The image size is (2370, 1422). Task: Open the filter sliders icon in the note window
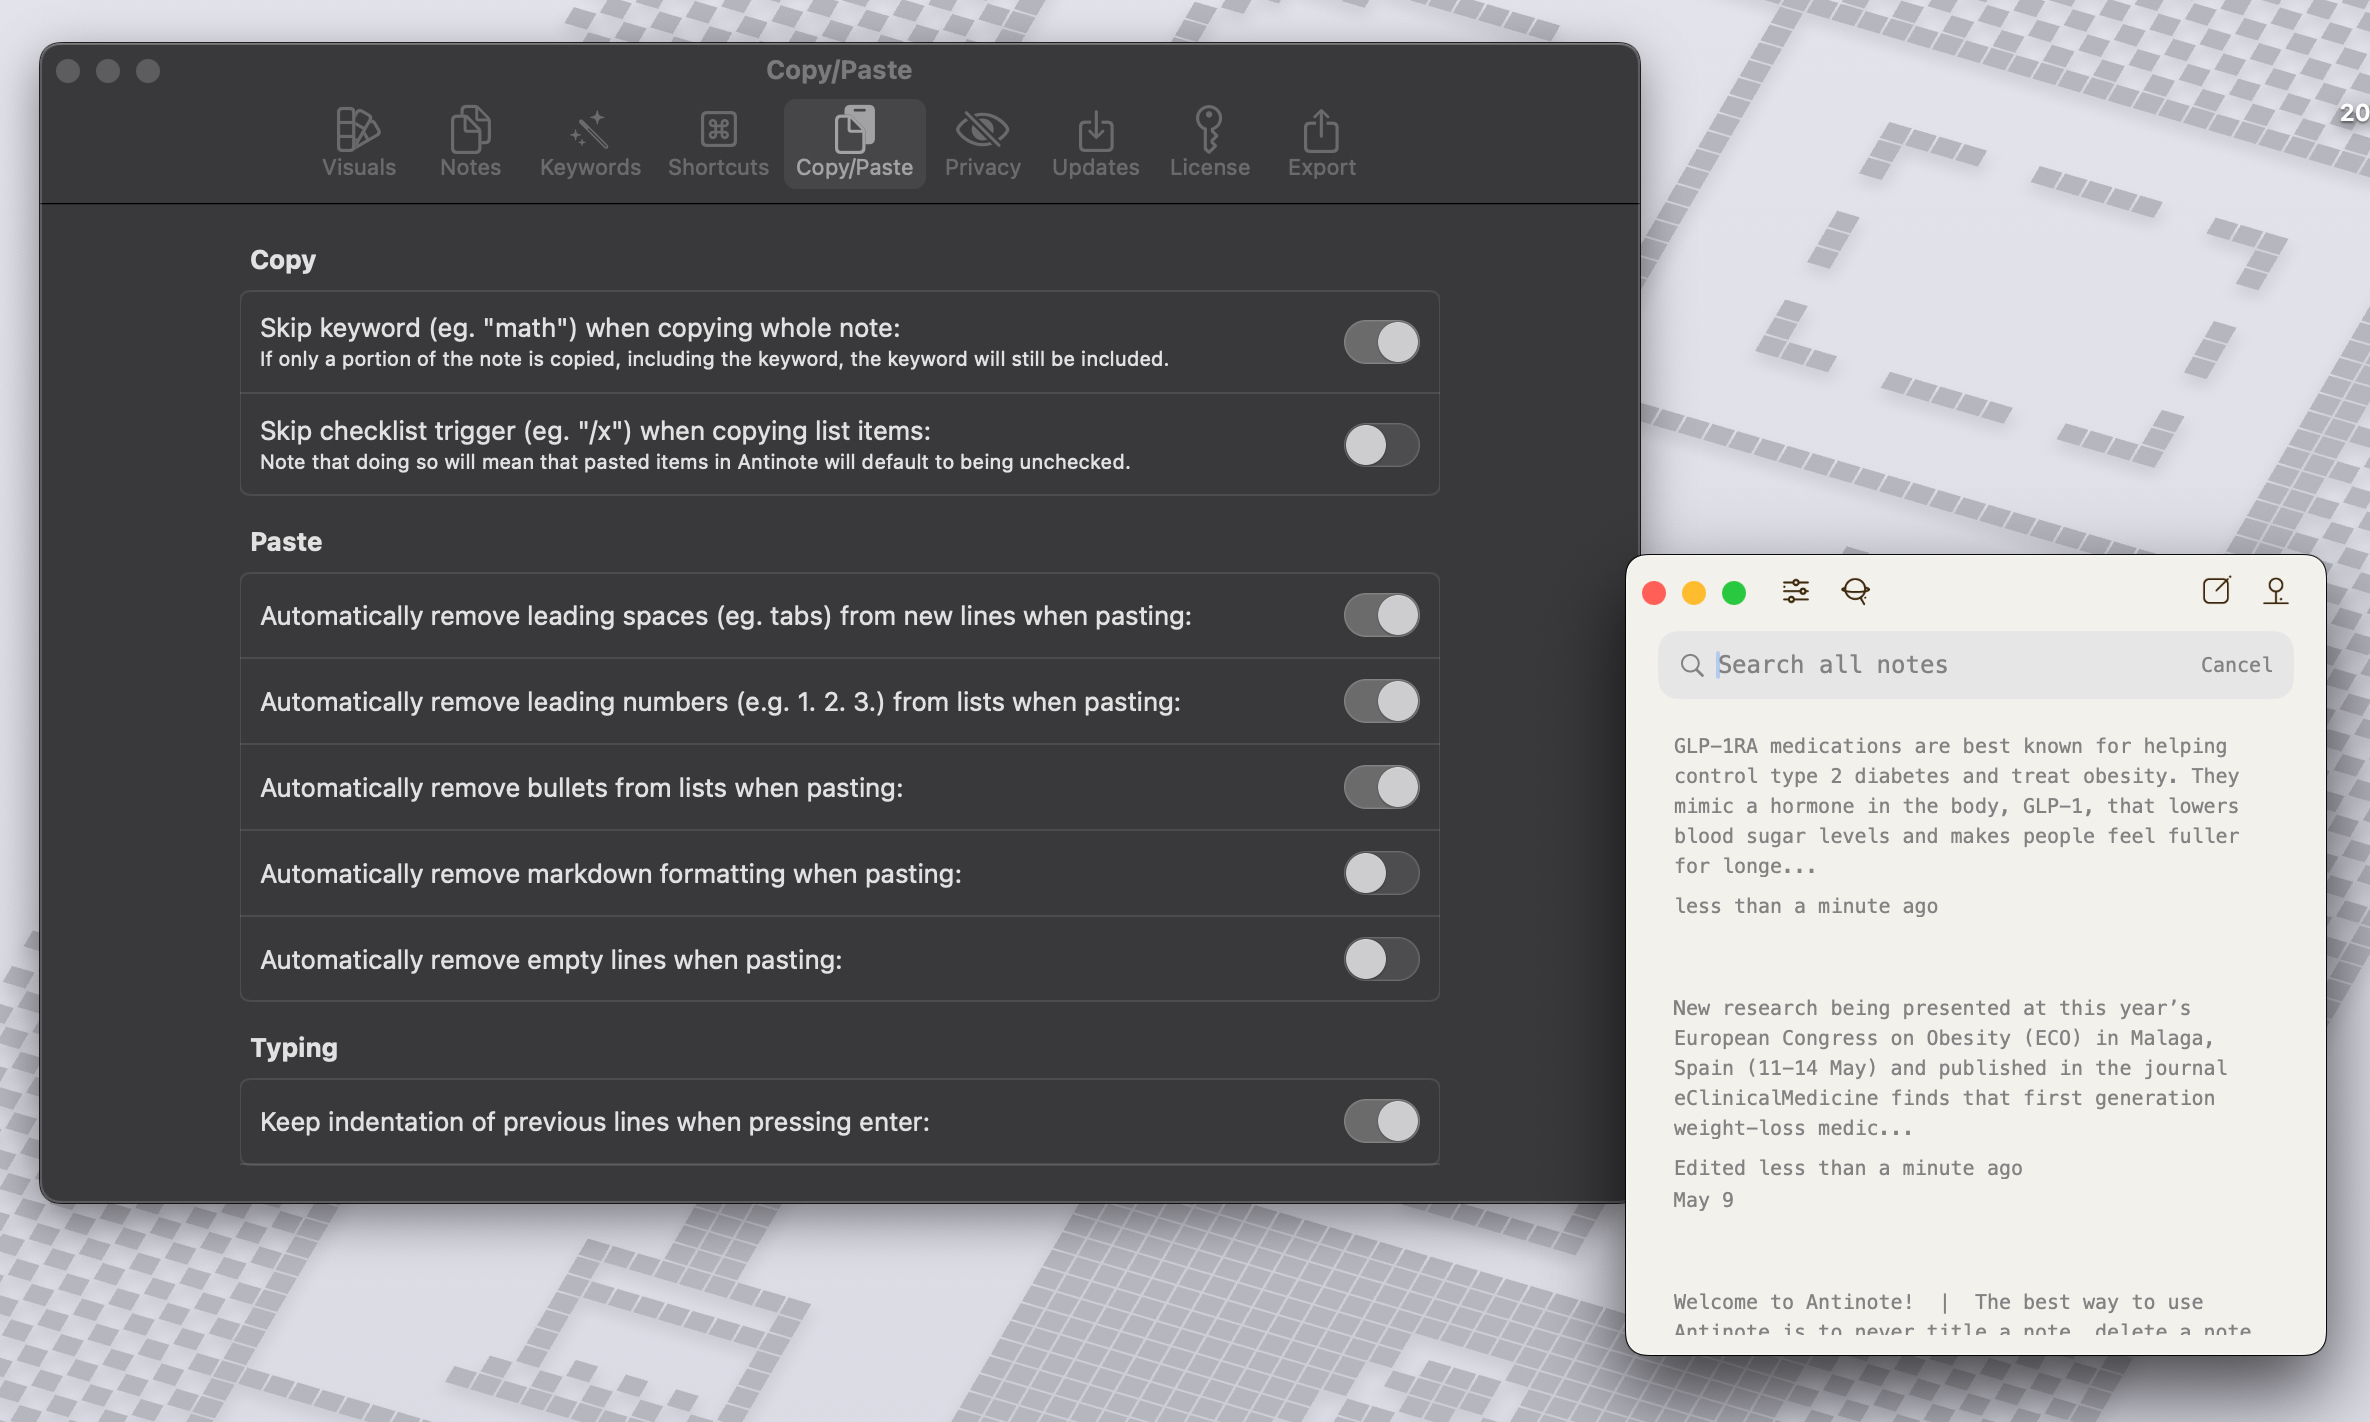(x=1795, y=591)
